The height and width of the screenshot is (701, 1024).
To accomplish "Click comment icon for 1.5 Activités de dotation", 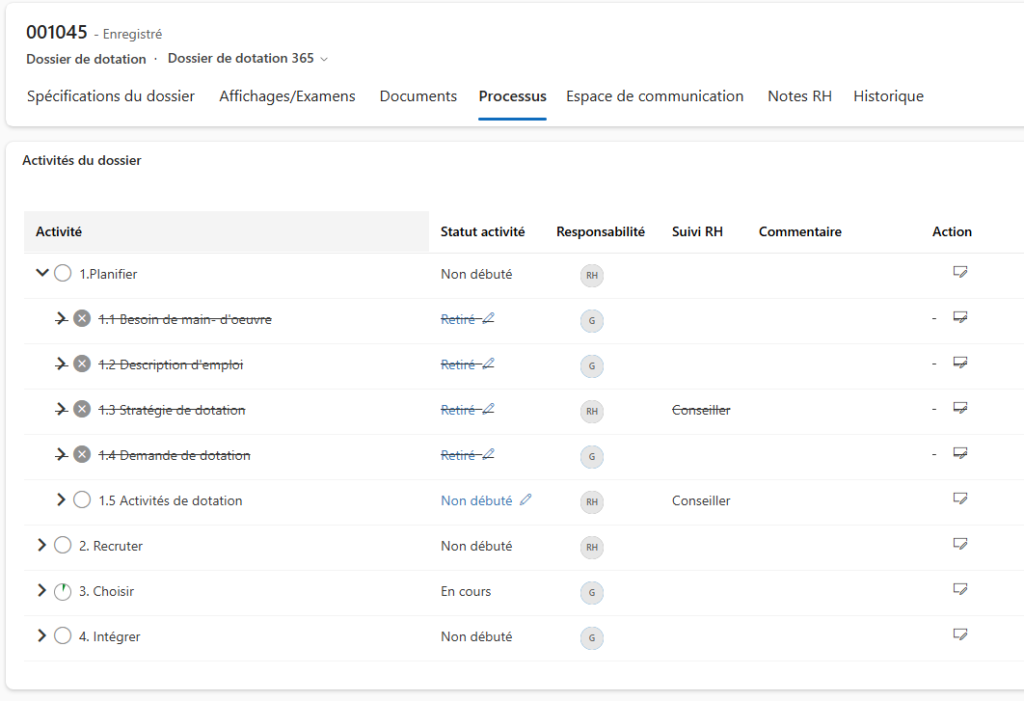I will click(960, 498).
